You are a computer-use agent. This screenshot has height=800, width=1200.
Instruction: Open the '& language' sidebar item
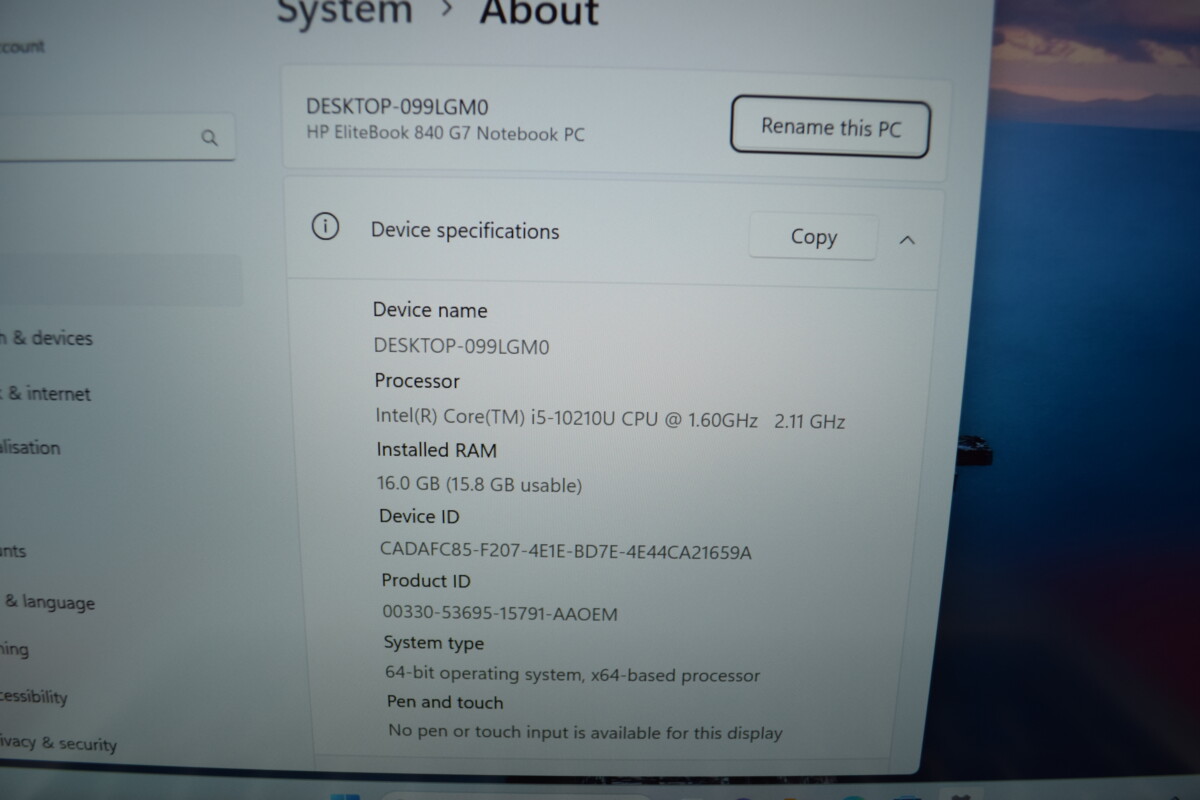[x=50, y=602]
